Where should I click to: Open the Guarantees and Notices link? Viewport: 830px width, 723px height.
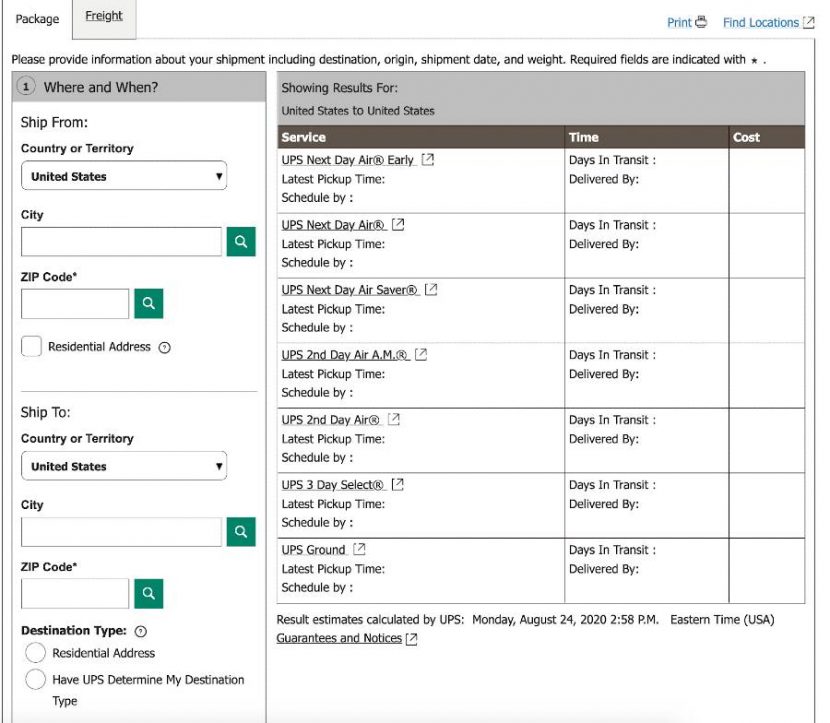pos(338,638)
